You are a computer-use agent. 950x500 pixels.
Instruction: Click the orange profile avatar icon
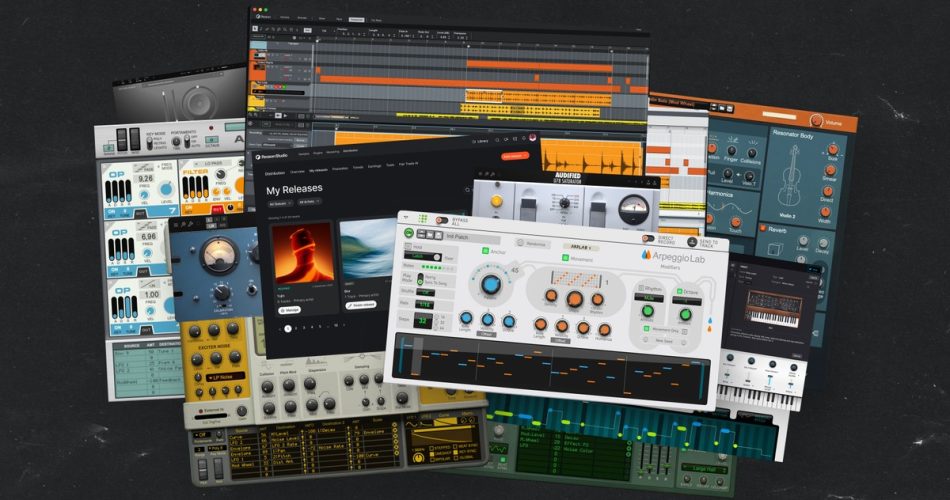[533, 138]
